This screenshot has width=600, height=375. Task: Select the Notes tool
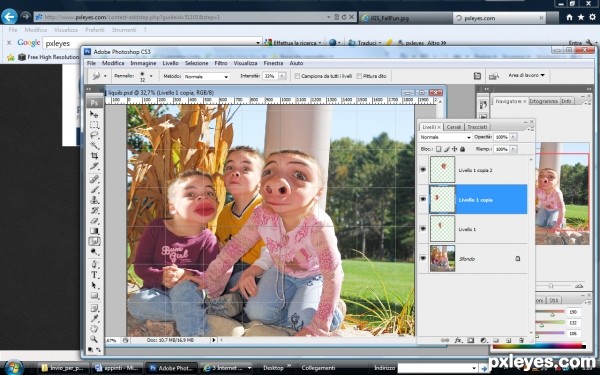[x=94, y=308]
